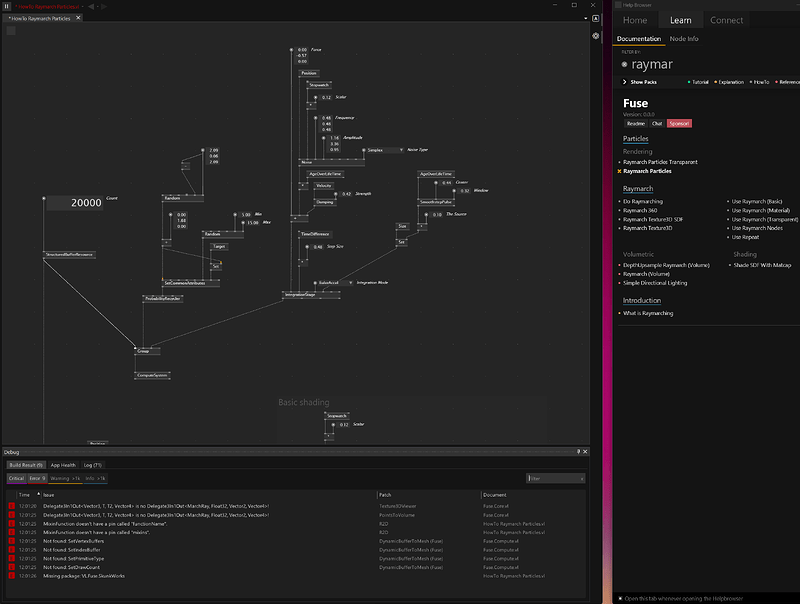Image resolution: width=800 pixels, height=604 pixels.
Task: Close the Debug panel
Action: pyautogui.click(x=587, y=452)
